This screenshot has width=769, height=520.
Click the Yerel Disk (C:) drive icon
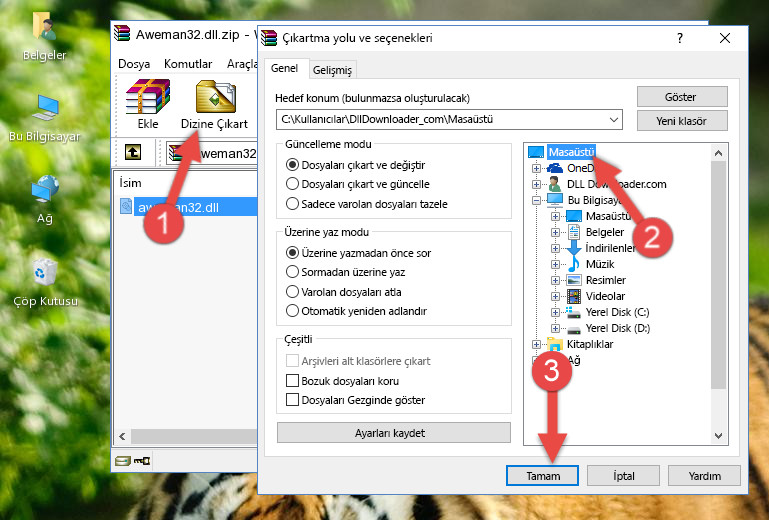pos(573,312)
